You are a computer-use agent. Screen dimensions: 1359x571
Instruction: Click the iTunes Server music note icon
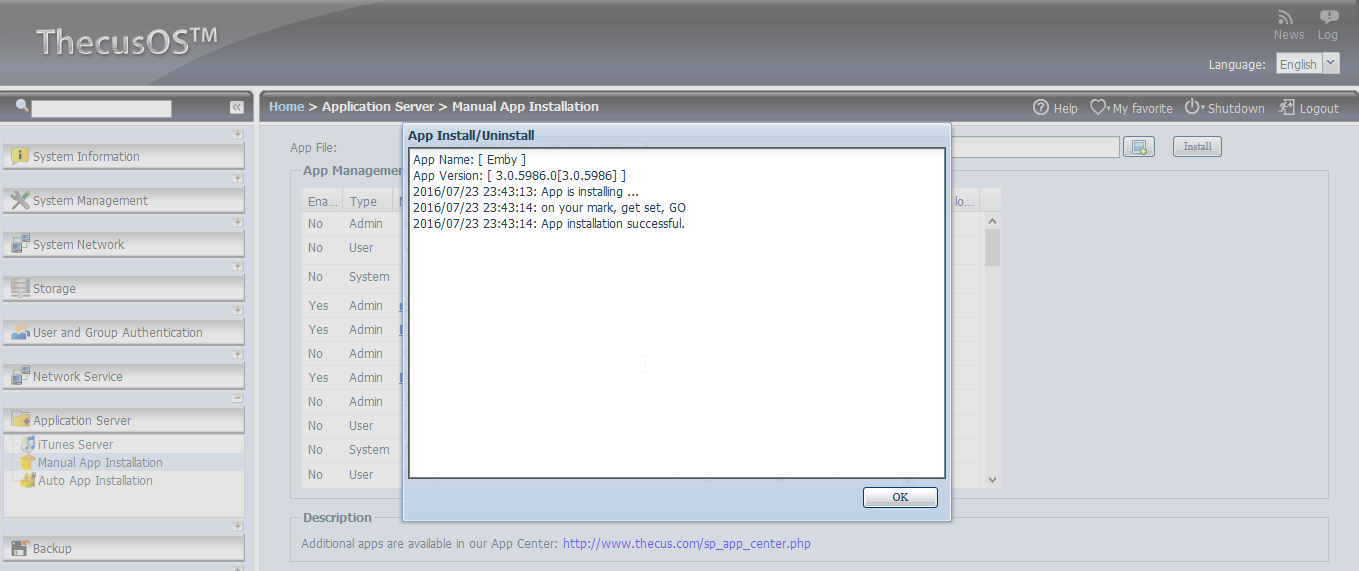coord(28,444)
